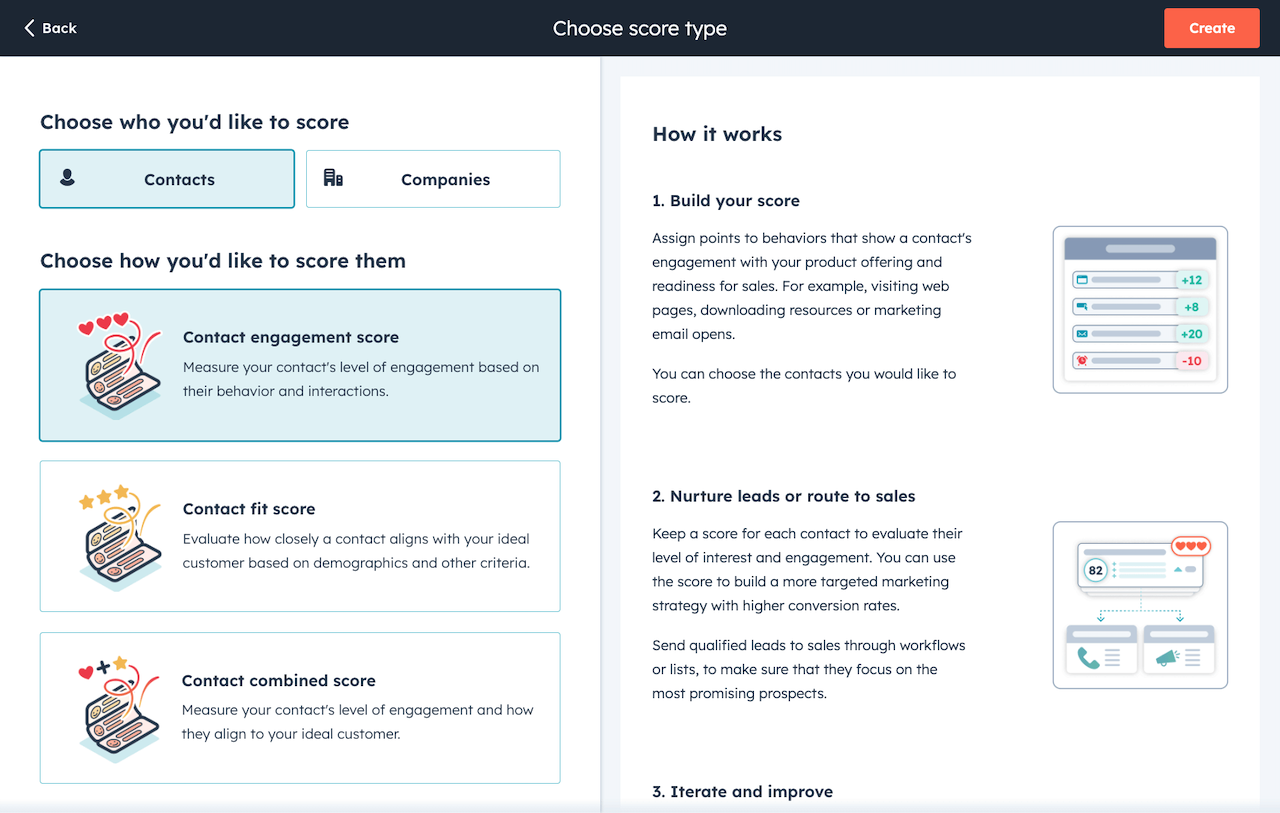
Task: Click the 'Build your score' step heading
Action: click(x=726, y=200)
